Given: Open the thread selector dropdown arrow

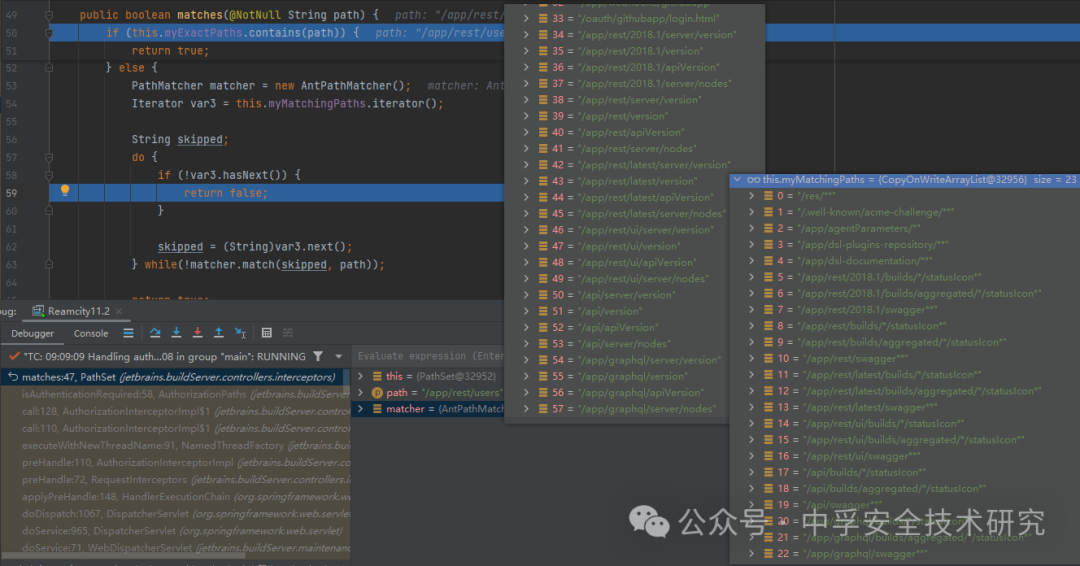Looking at the screenshot, I should click(338, 357).
